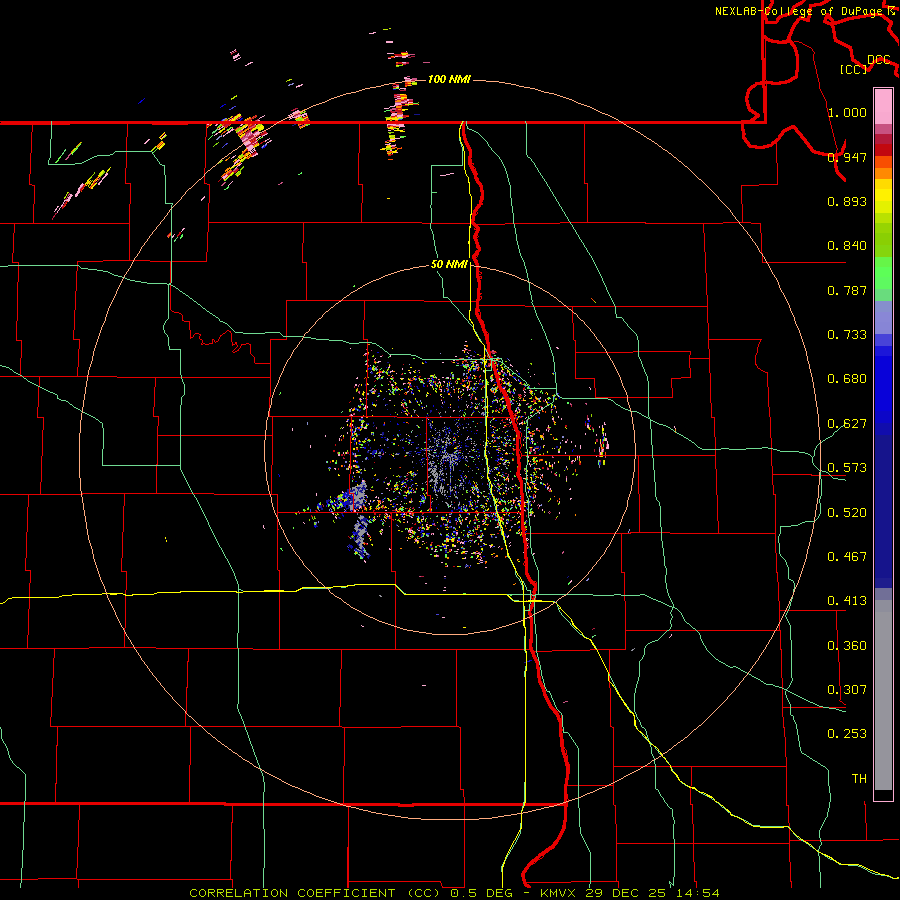The width and height of the screenshot is (900, 900).
Task: Select the 0.253 scale value
Action: point(847,733)
